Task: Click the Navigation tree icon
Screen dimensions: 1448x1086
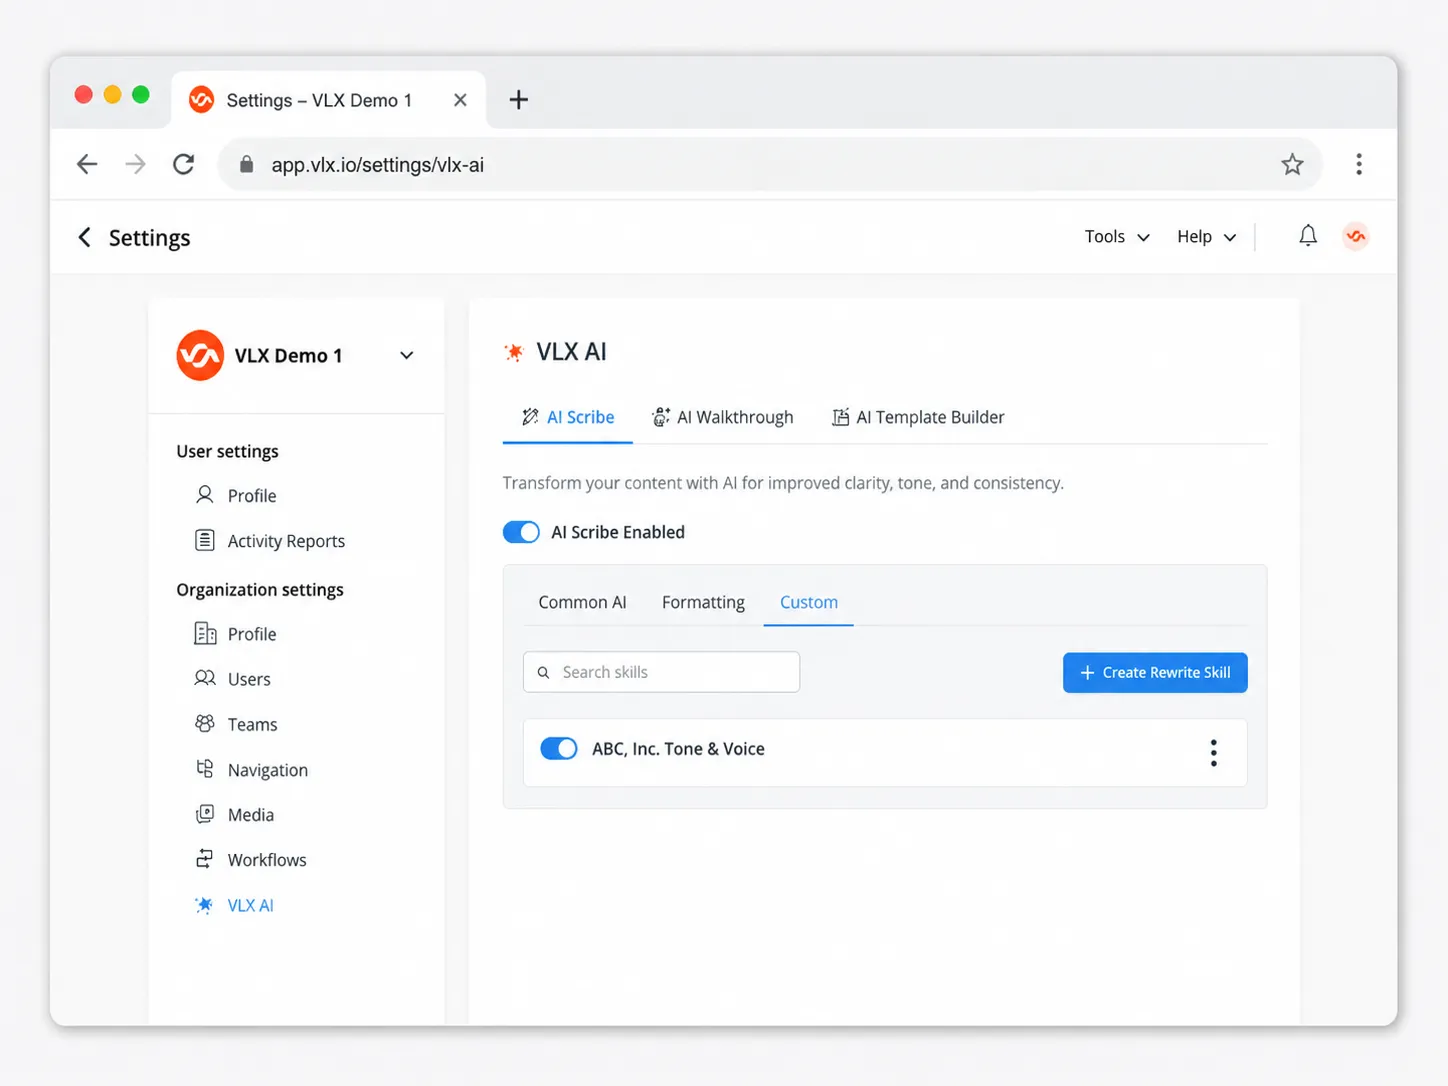Action: (205, 769)
